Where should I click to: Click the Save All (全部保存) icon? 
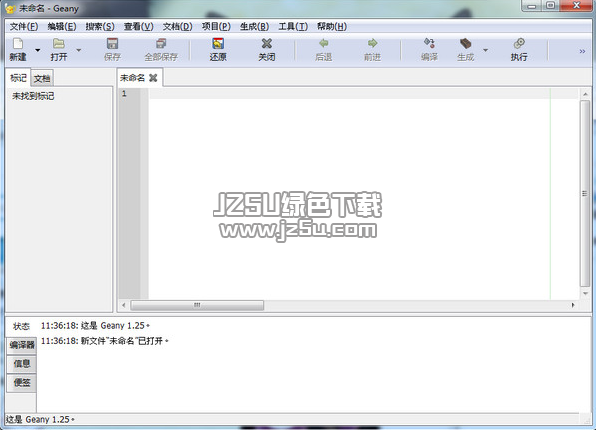pos(161,44)
